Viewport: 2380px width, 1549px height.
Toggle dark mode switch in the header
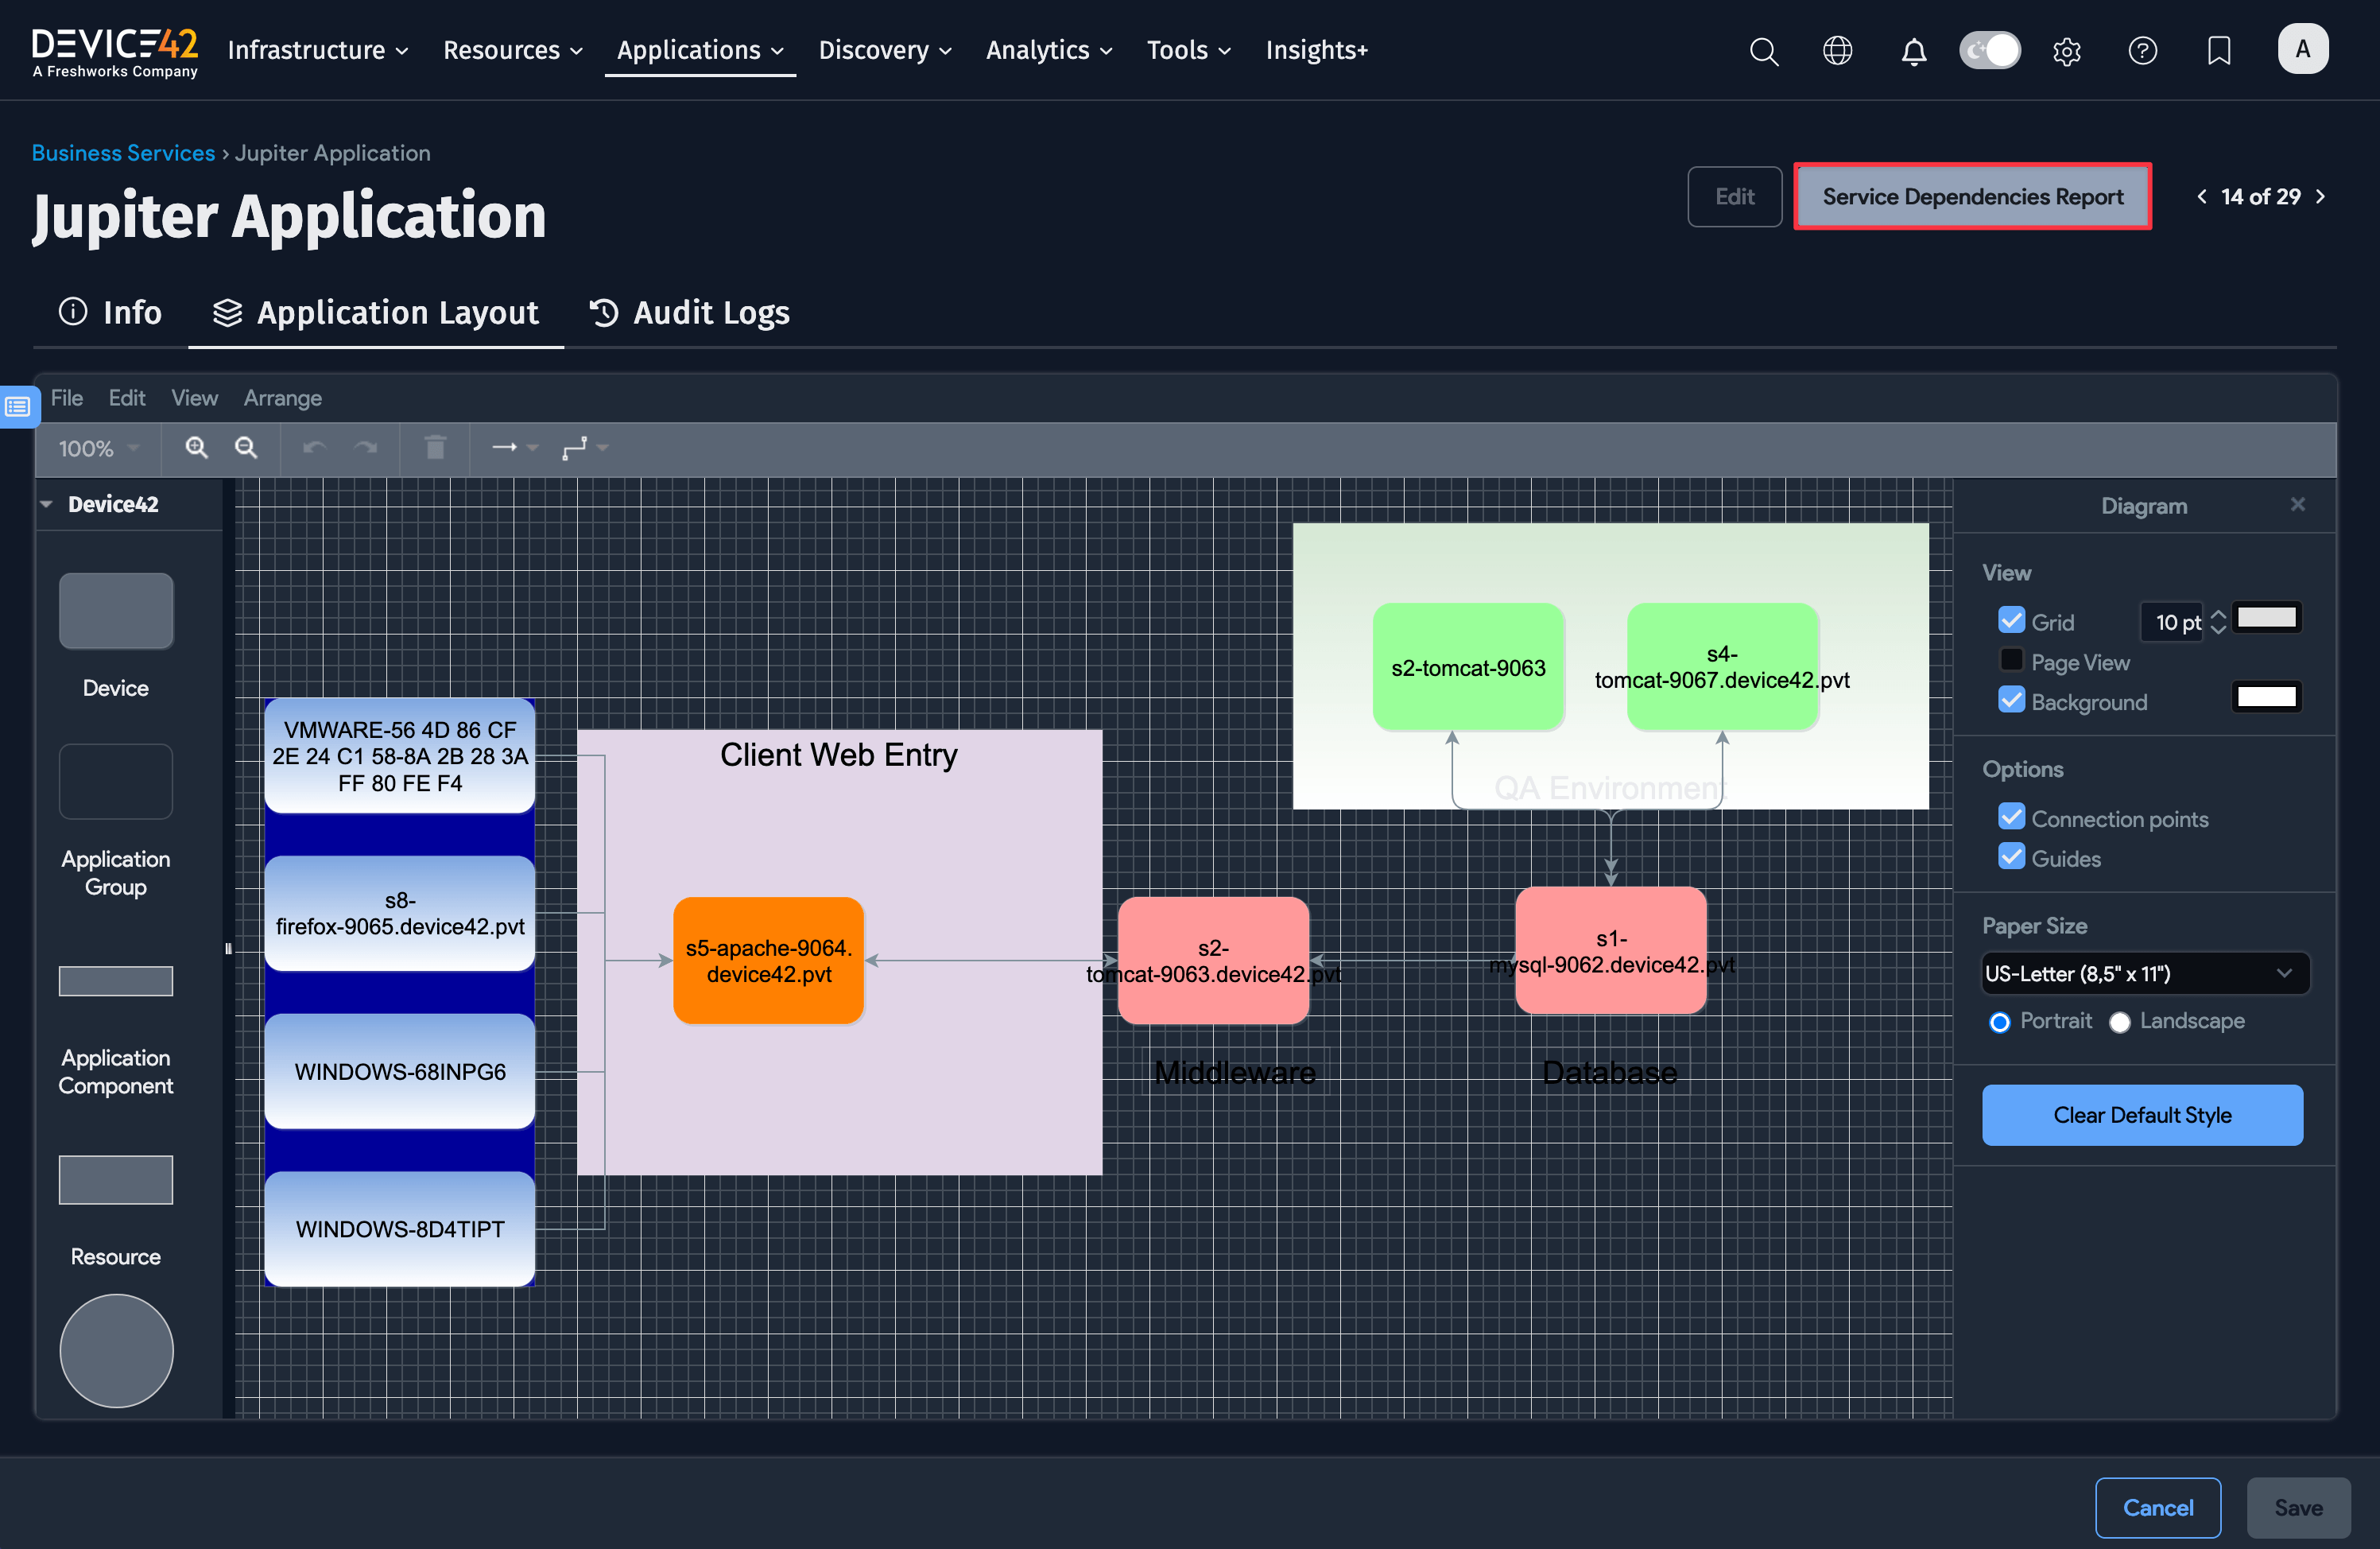tap(1990, 49)
